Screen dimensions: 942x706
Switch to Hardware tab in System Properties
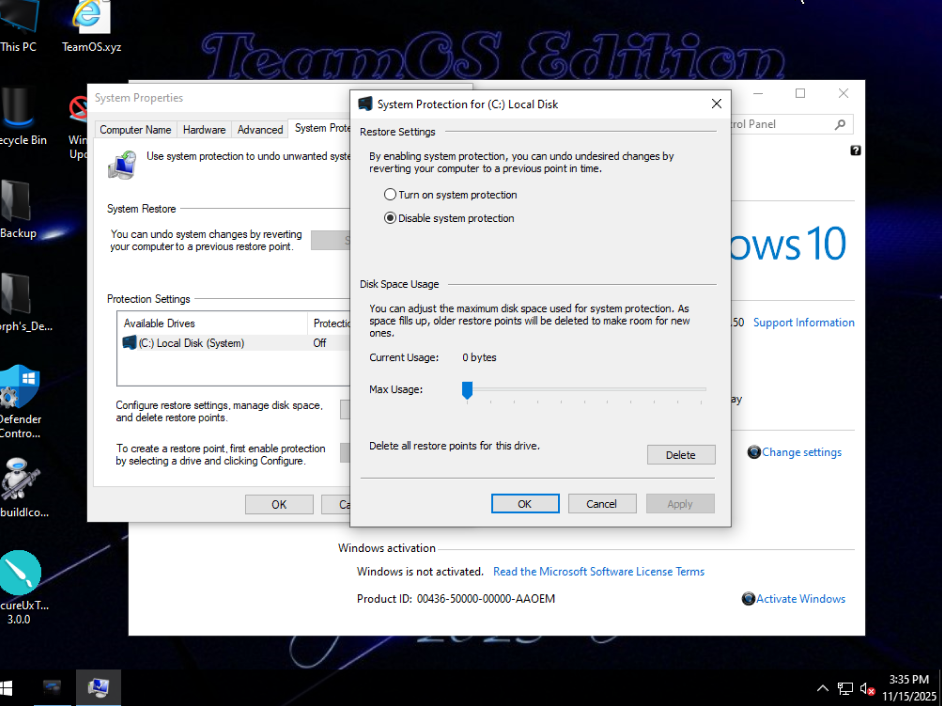point(204,130)
